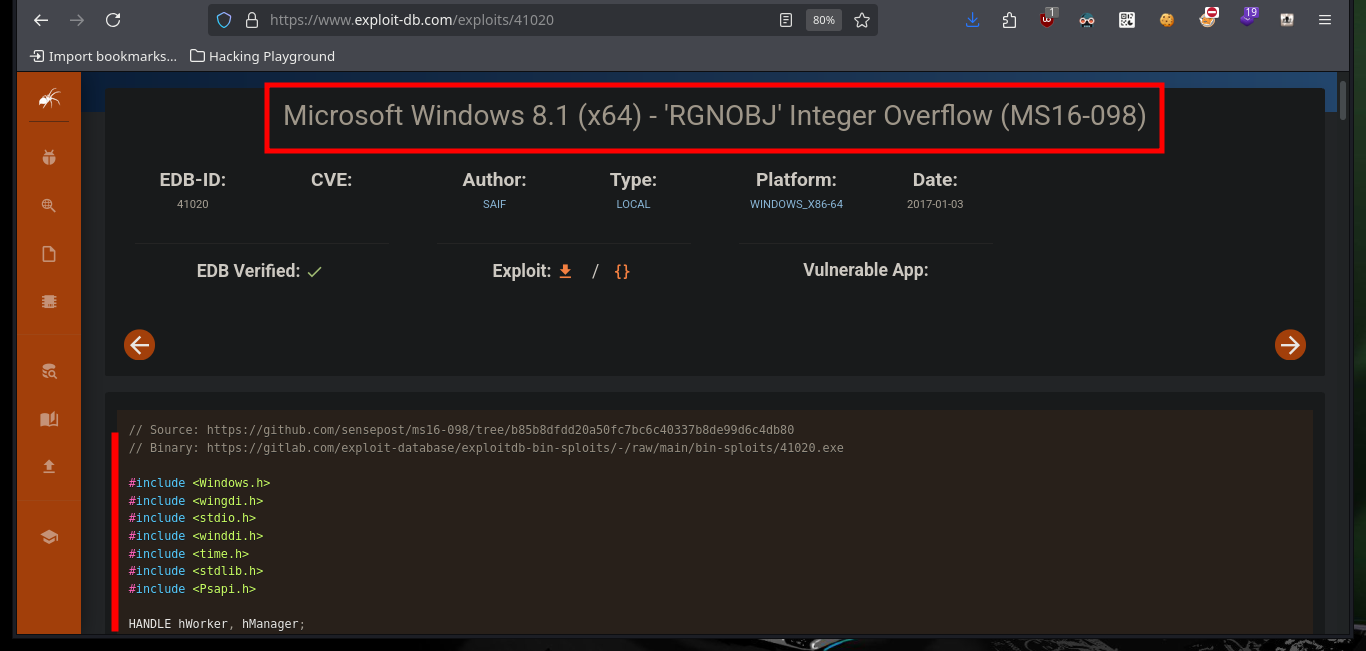Open the GHDB search sidebar icon
The height and width of the screenshot is (651, 1366).
tap(49, 206)
